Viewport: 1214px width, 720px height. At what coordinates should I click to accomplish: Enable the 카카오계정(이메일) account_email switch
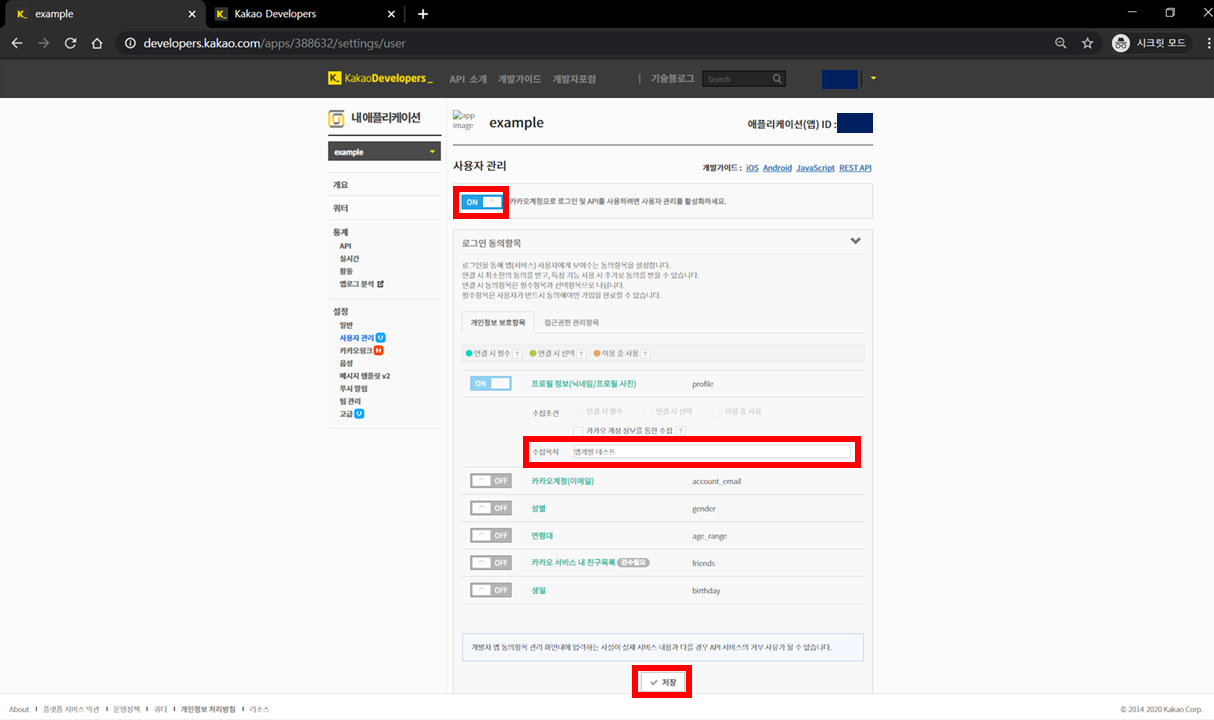[x=491, y=481]
